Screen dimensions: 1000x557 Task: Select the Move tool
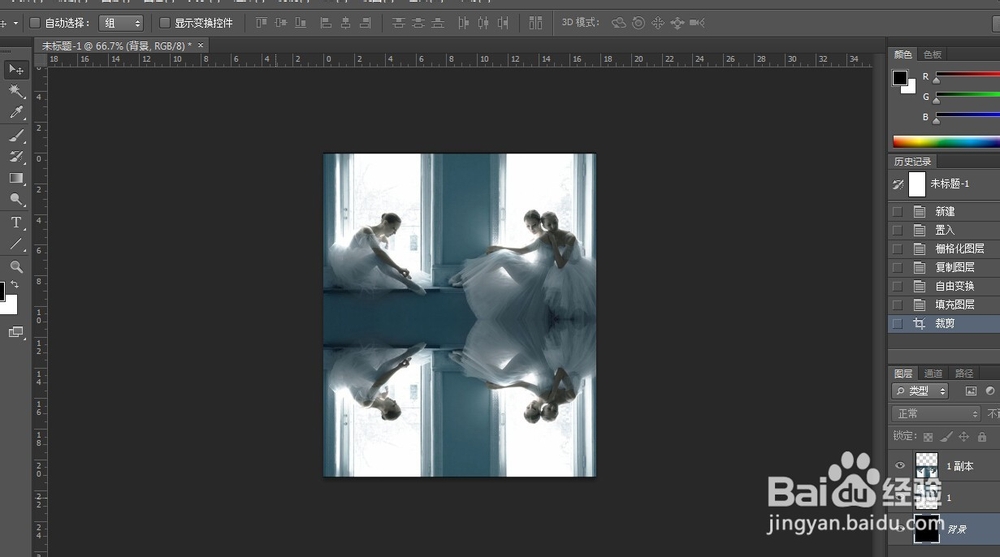[x=16, y=70]
